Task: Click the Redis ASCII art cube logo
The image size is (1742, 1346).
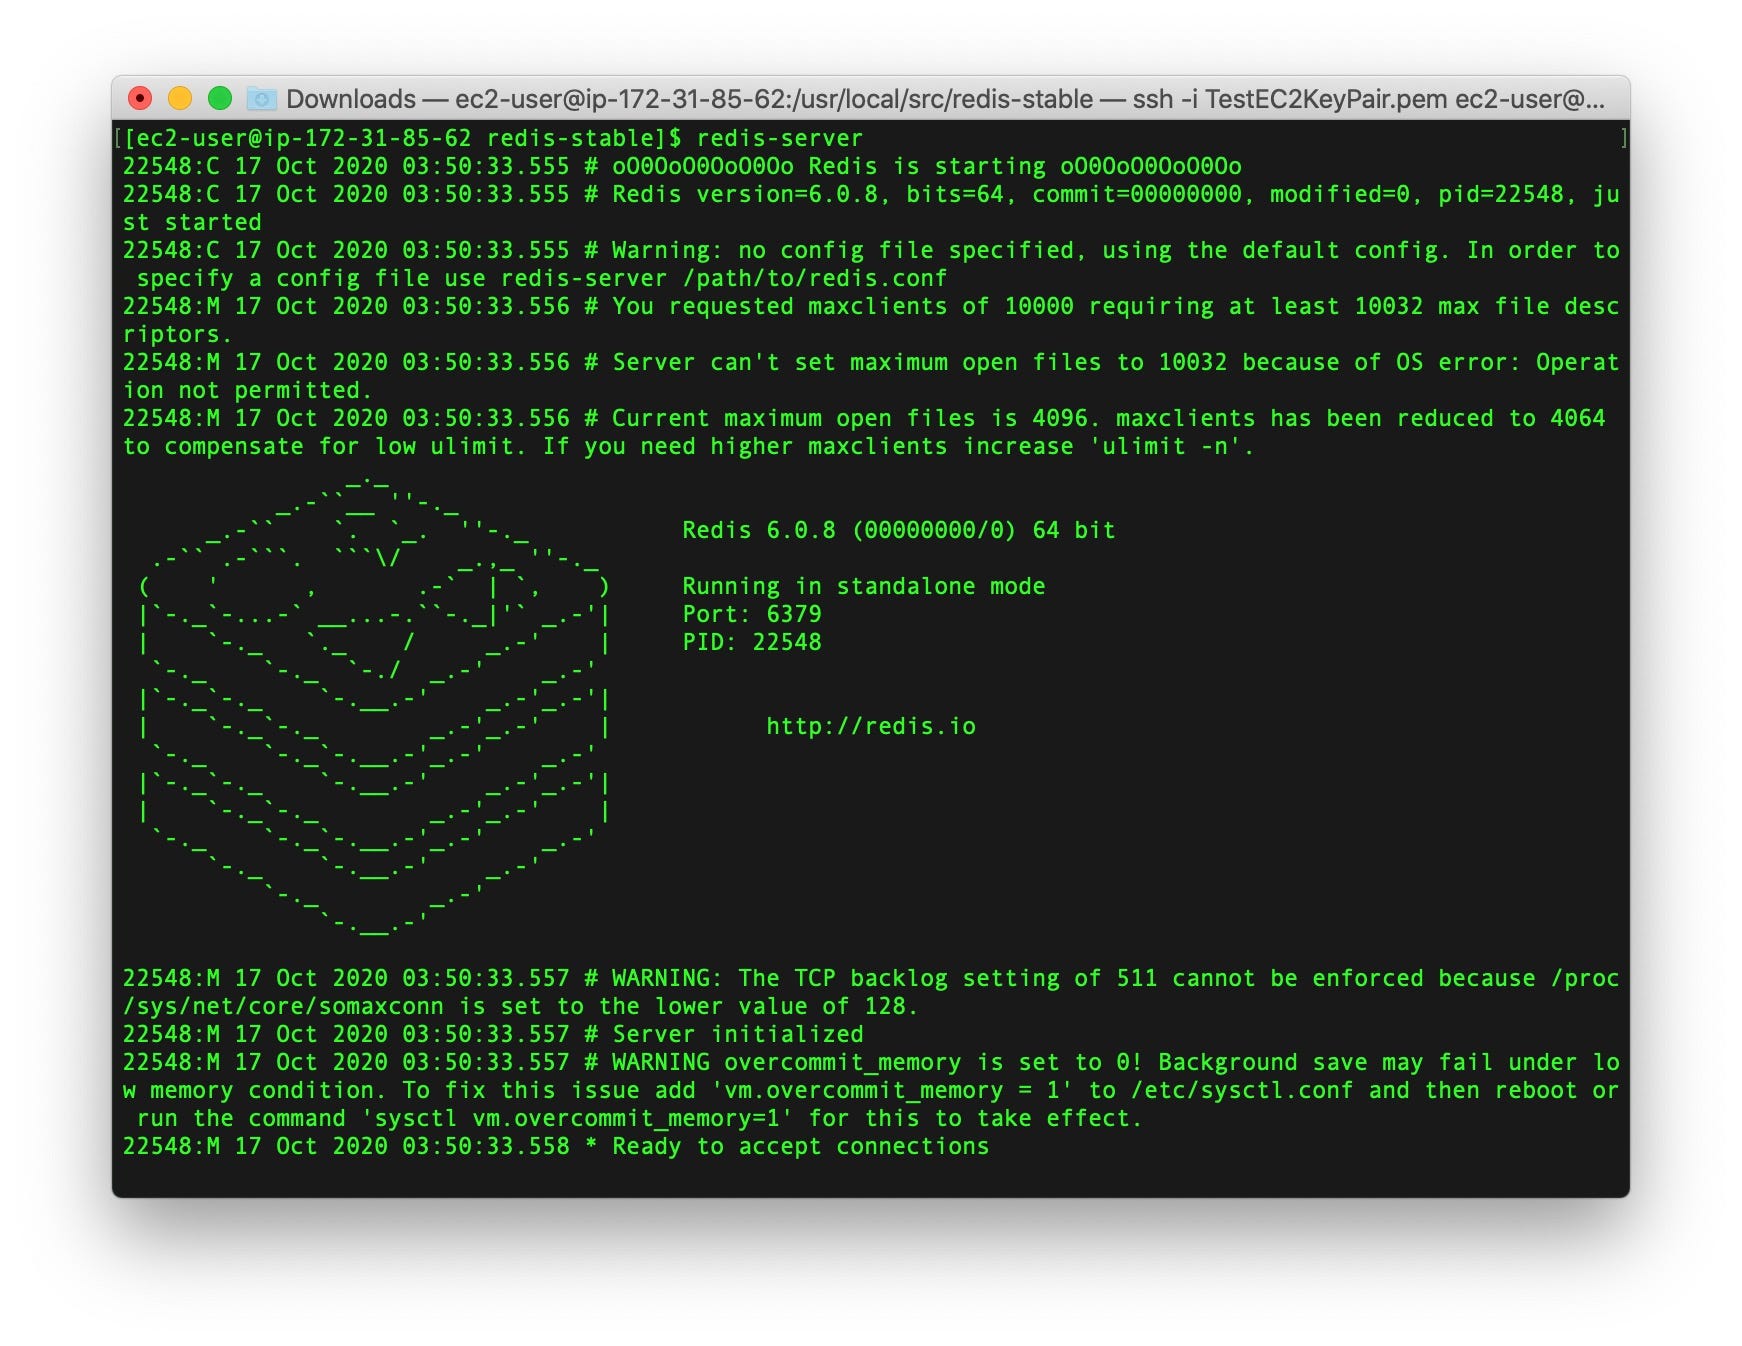Action: [x=375, y=707]
